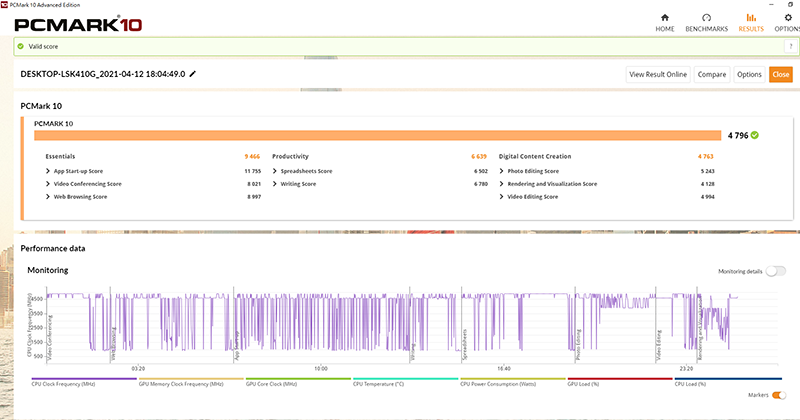The image size is (800, 420).
Task: Click the Performance data heading
Action: point(53,248)
